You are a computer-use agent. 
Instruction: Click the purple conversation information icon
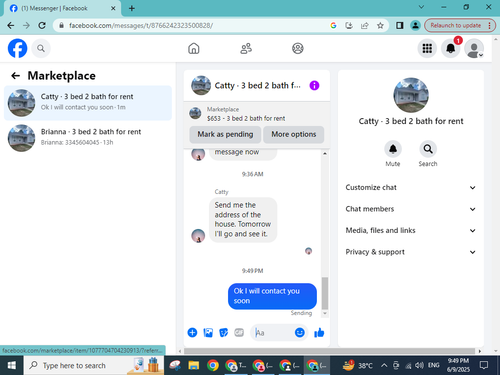pyautogui.click(x=314, y=86)
